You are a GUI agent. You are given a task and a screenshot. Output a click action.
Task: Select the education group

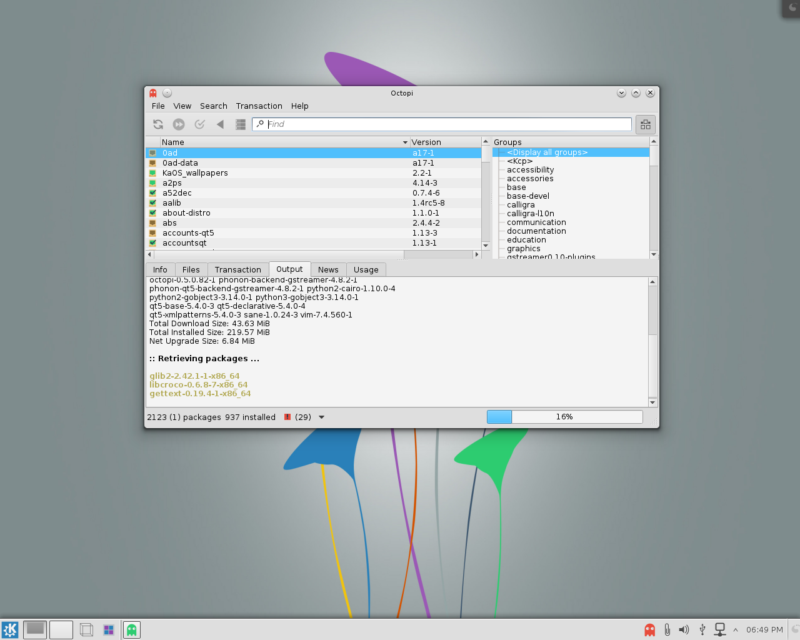[x=526, y=240]
